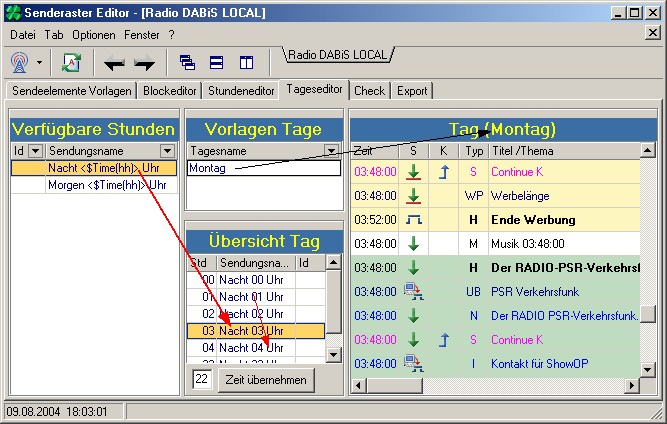Image resolution: width=667 pixels, height=424 pixels.
Task: Click the green refresh icon in the toolbar
Action: pyautogui.click(x=71, y=62)
